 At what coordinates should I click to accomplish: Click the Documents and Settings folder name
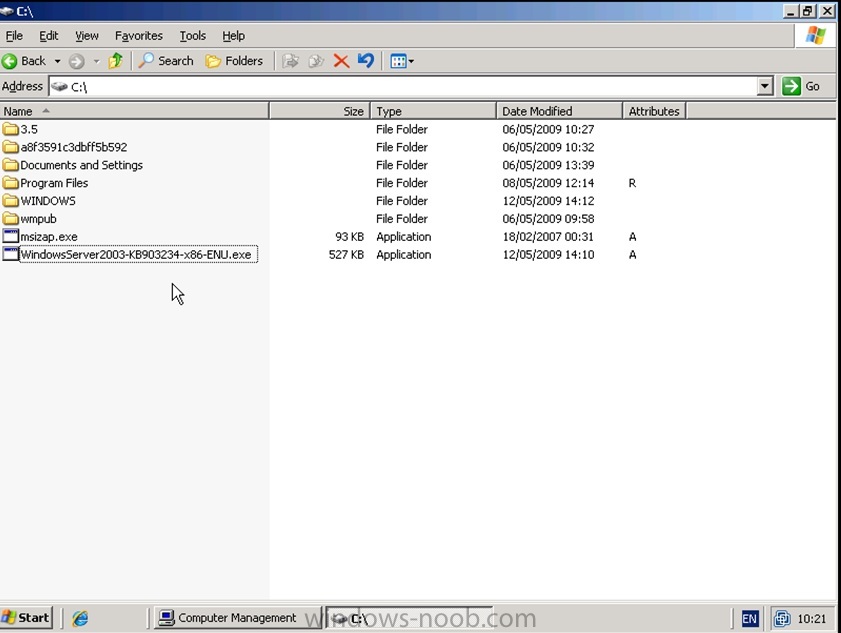pyautogui.click(x=82, y=165)
